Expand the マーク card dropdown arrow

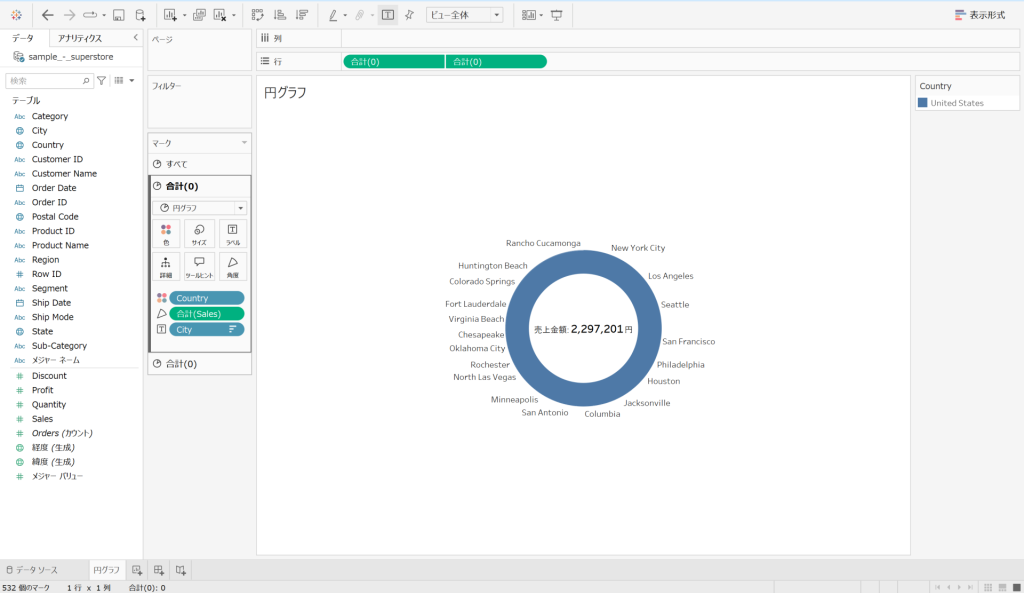[243, 144]
